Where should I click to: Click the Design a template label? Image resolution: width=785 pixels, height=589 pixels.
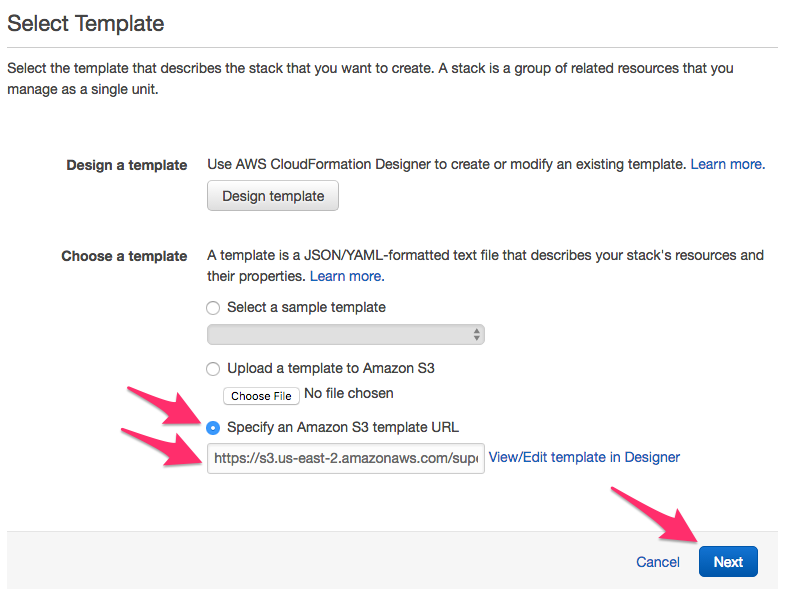tap(127, 165)
